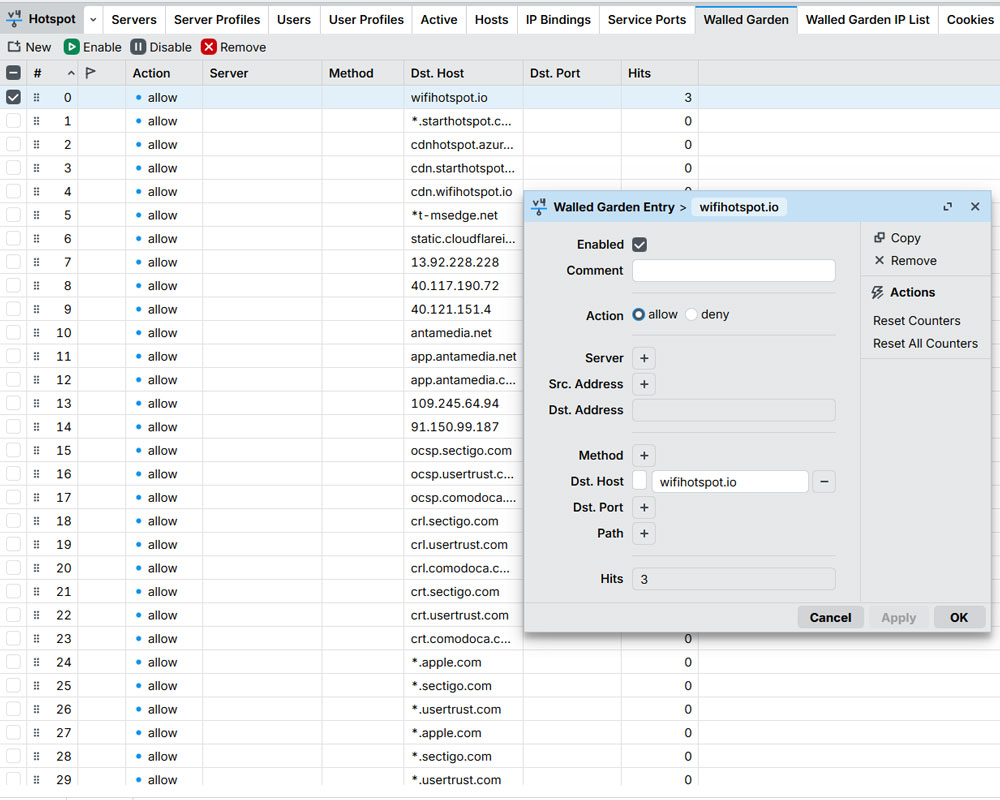
Task: Uncheck the row 0 selection checkbox
Action: click(x=13, y=98)
